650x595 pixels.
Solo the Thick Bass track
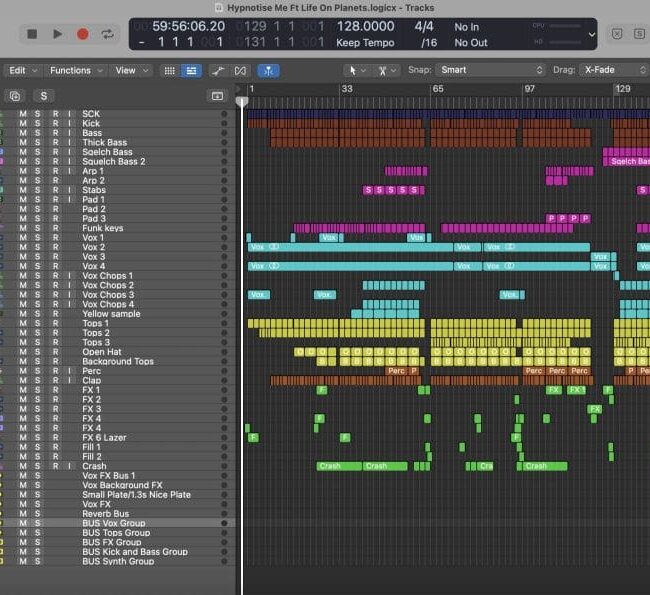click(x=38, y=143)
